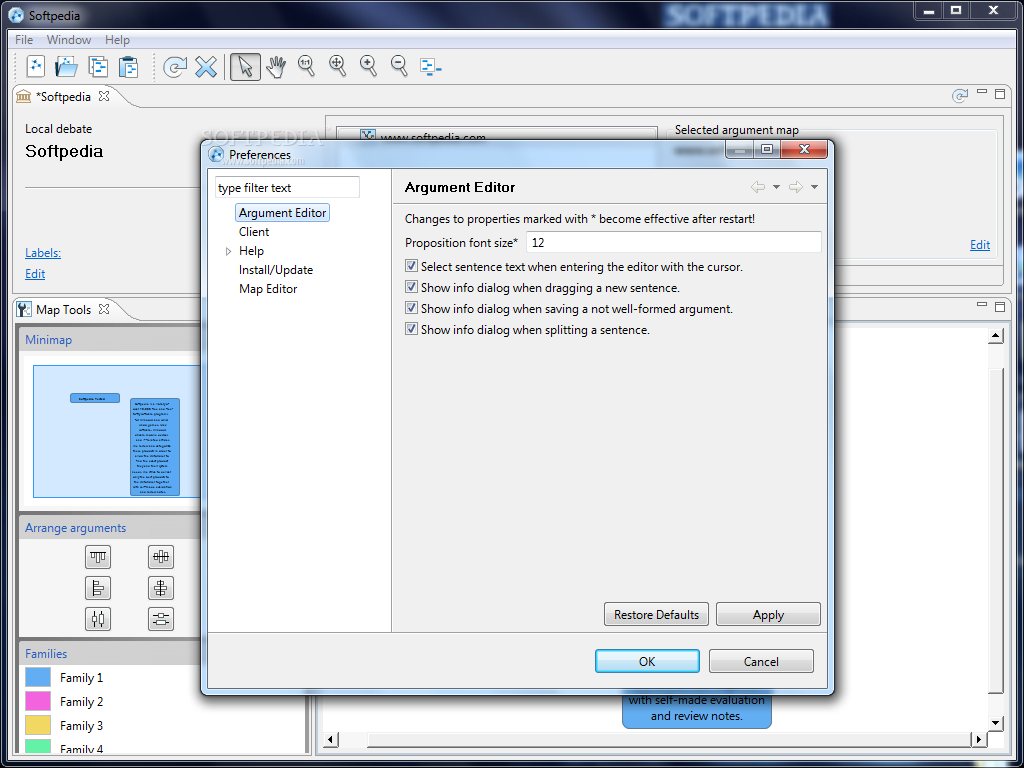Click the auto-layout icon at toolbar end
The height and width of the screenshot is (768, 1024).
(x=430, y=67)
